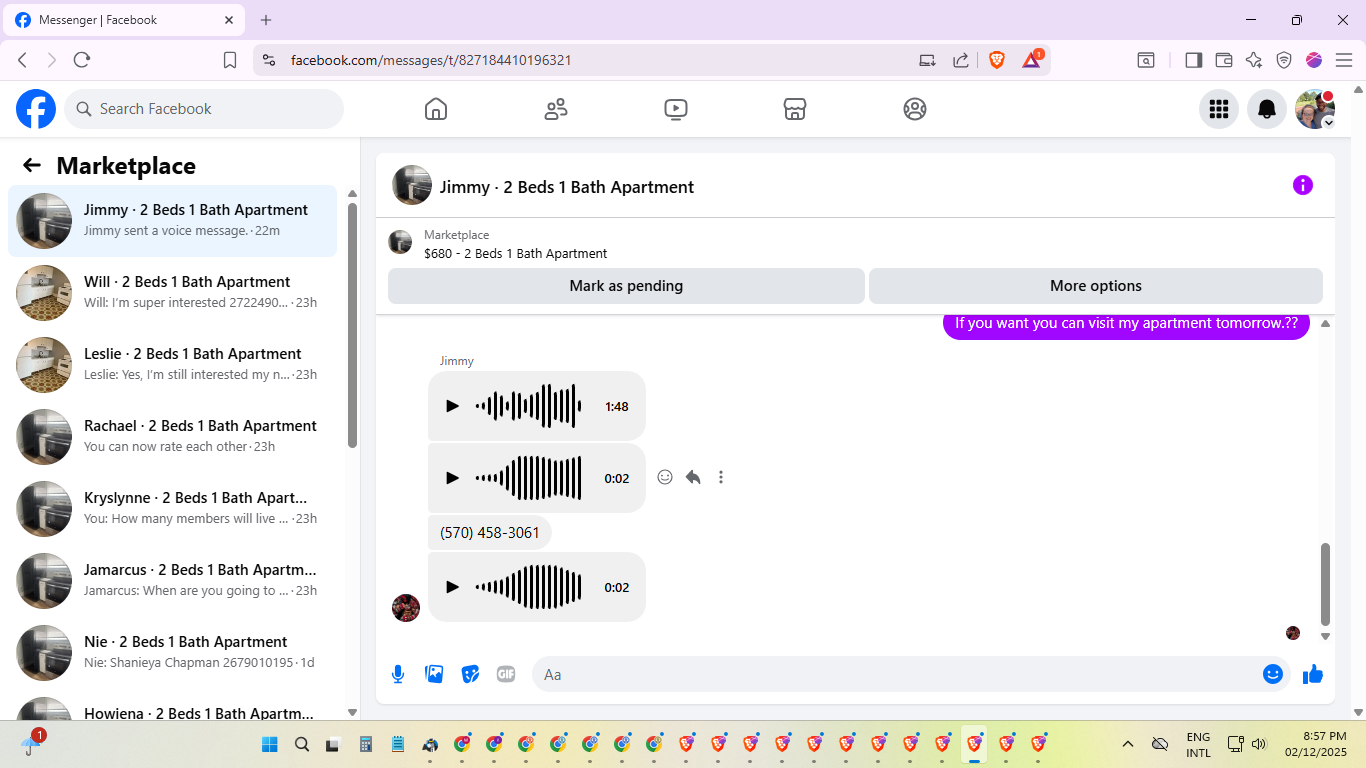Click the address bar URL
Viewport: 1366px width, 768px height.
coord(431,60)
